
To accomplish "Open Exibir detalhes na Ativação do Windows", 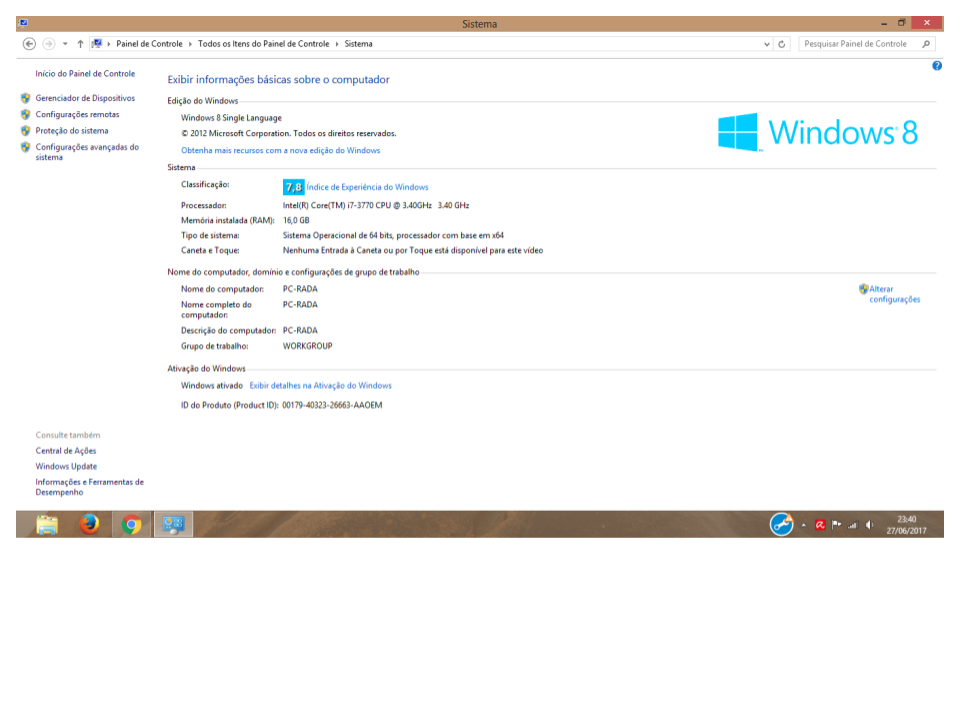I will [x=320, y=386].
